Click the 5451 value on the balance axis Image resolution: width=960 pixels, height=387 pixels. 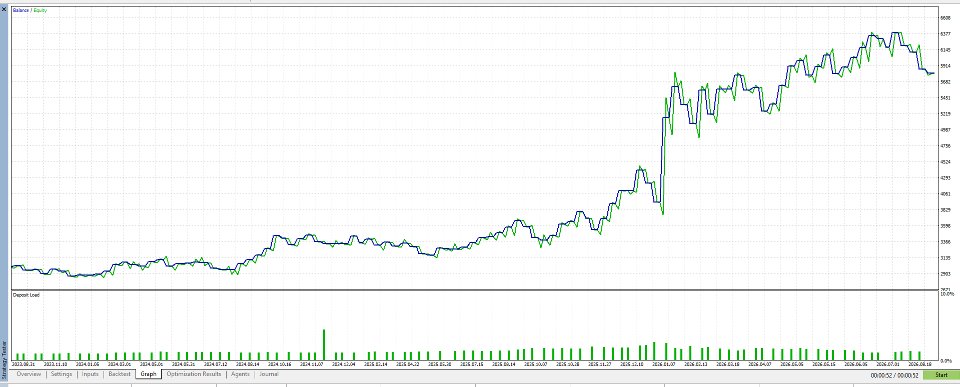945,98
